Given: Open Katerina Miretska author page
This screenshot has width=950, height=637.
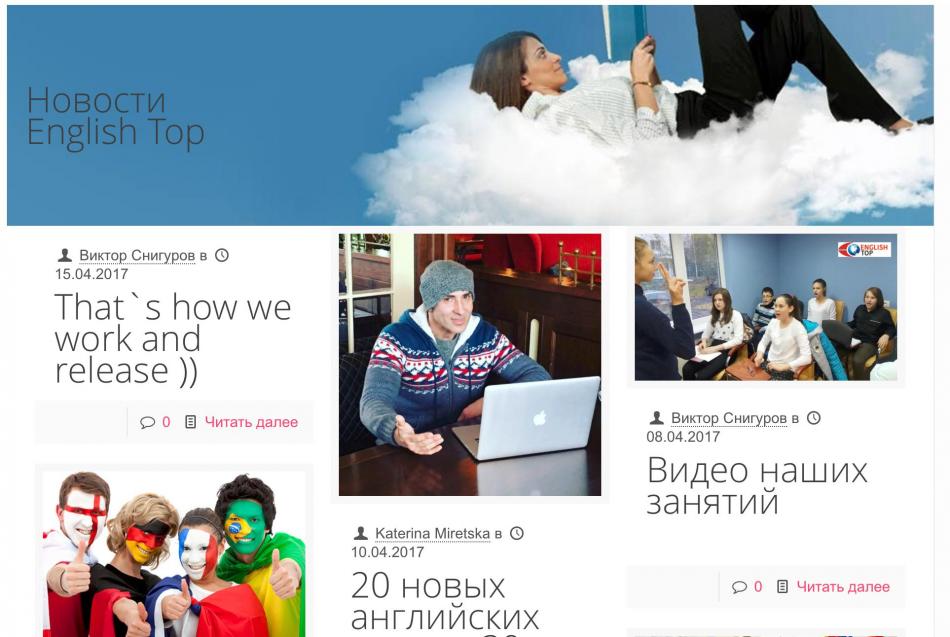Looking at the screenshot, I should pos(432,534).
